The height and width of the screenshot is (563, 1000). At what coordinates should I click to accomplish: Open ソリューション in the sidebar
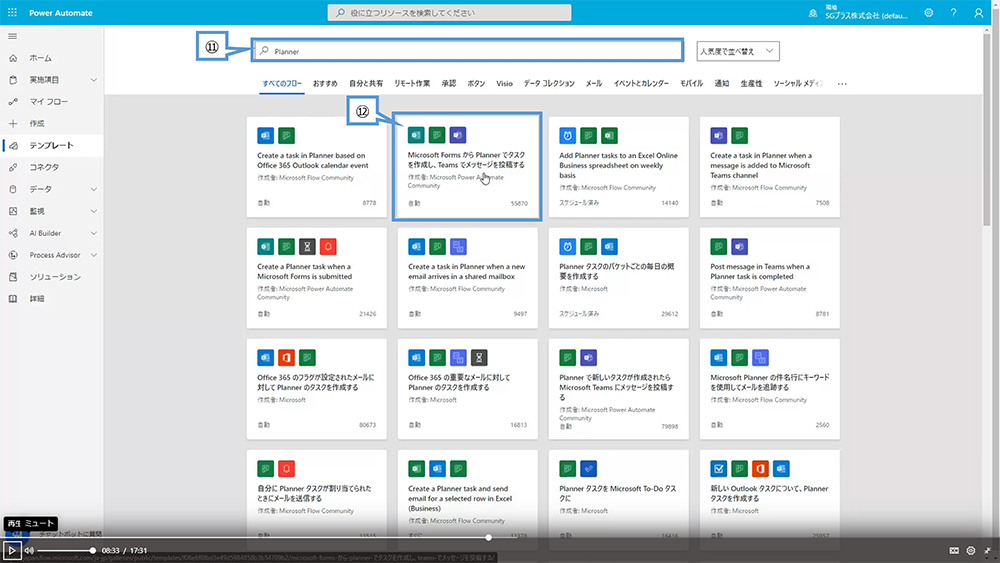click(x=55, y=277)
